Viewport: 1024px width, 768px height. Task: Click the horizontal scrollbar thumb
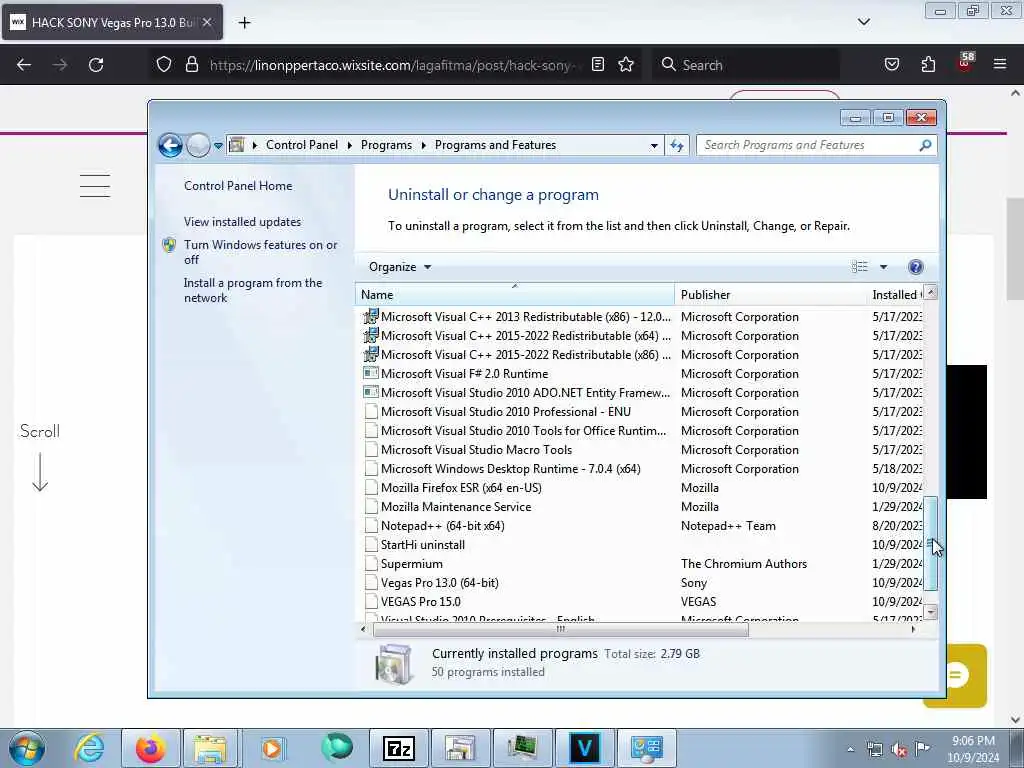560,629
